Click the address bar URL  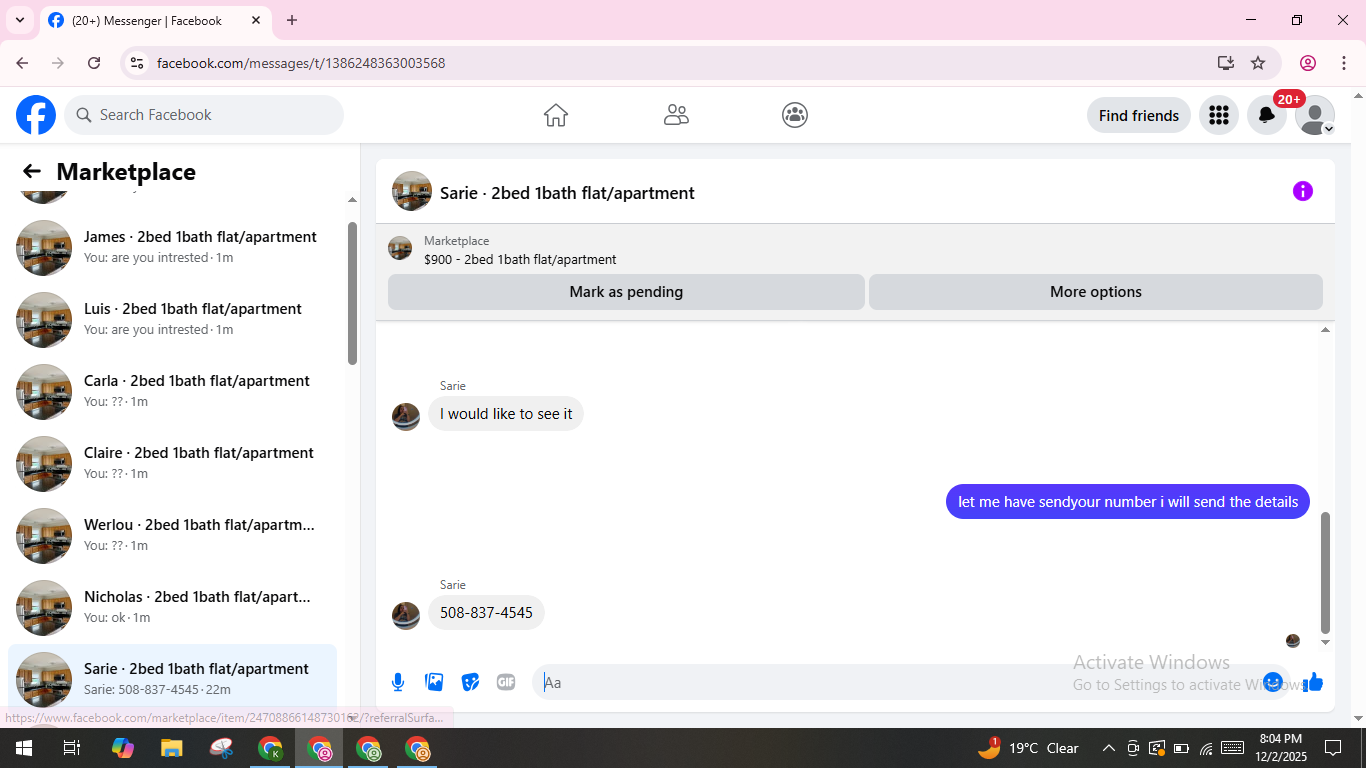(301, 63)
